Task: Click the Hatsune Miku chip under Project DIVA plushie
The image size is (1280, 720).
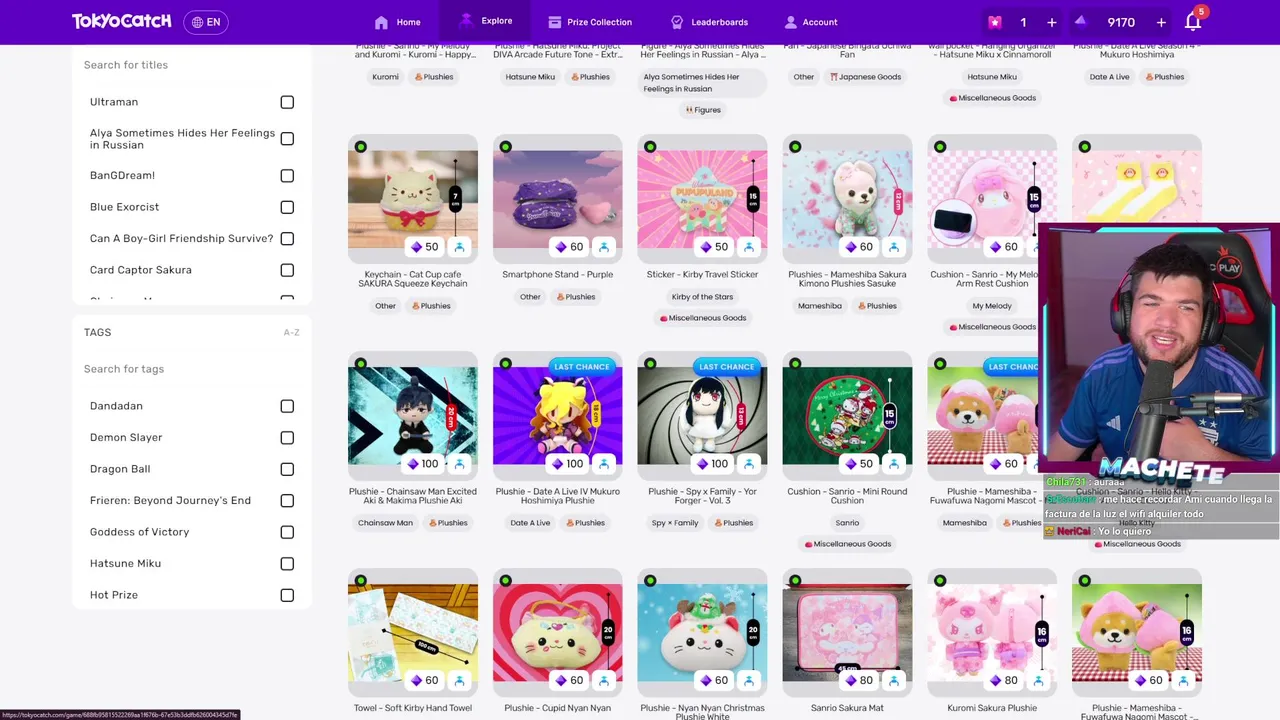Action: tap(530, 77)
